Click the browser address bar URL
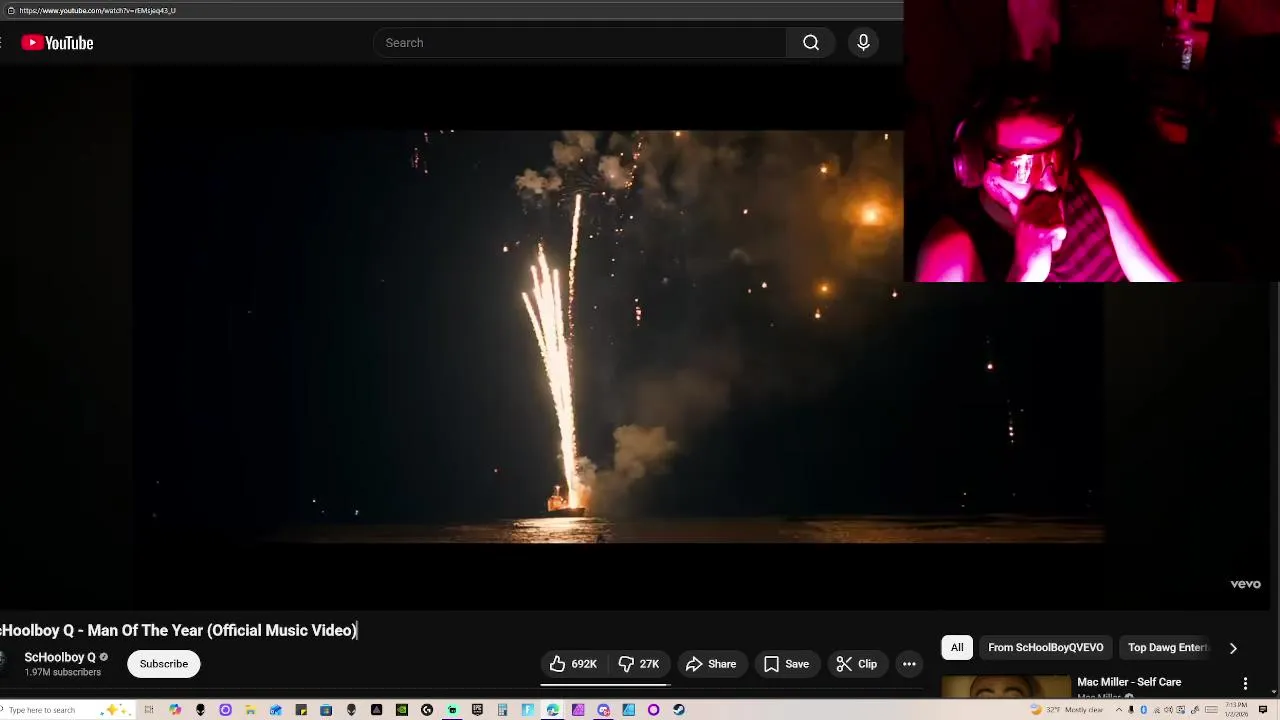This screenshot has height=720, width=1280. 97,10
